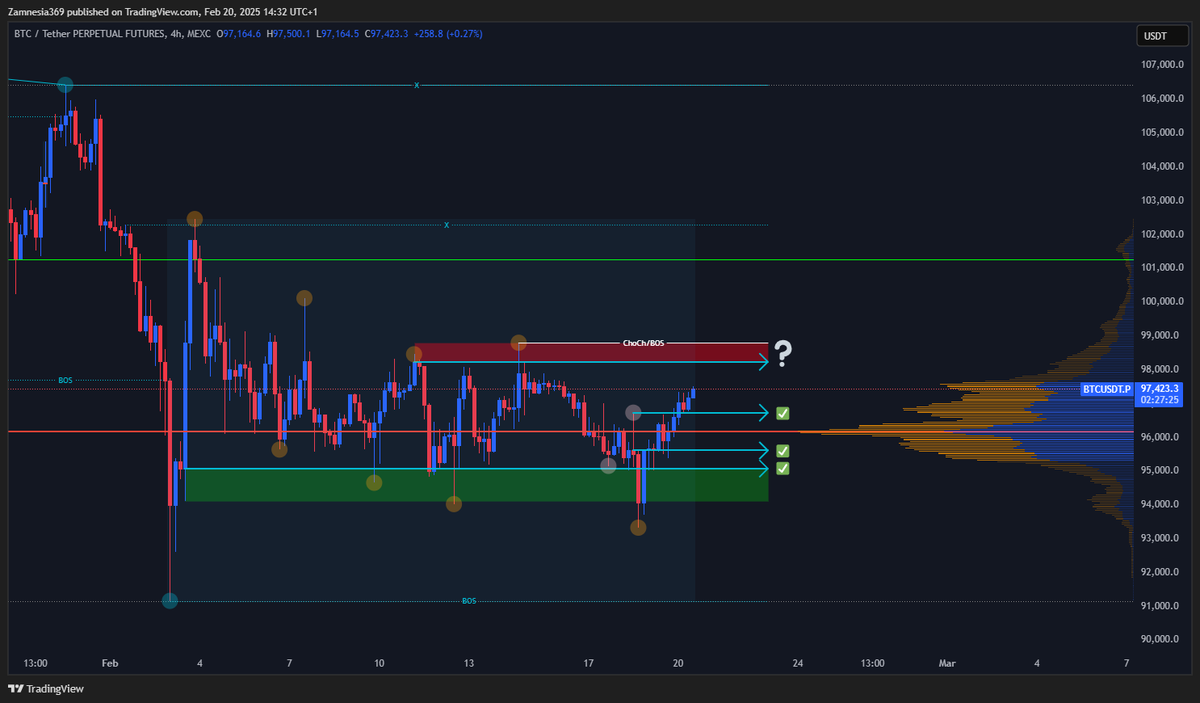Screen dimensions: 1200x703
Task: Click the 106,000.0 price axis label
Action: point(1163,99)
